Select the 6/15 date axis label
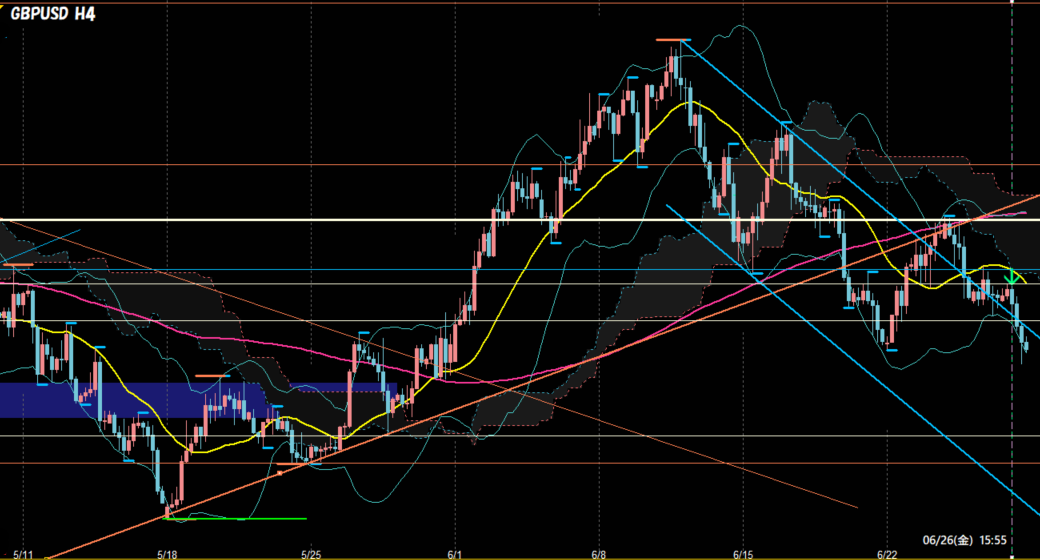The width and height of the screenshot is (1040, 560). pos(743,554)
